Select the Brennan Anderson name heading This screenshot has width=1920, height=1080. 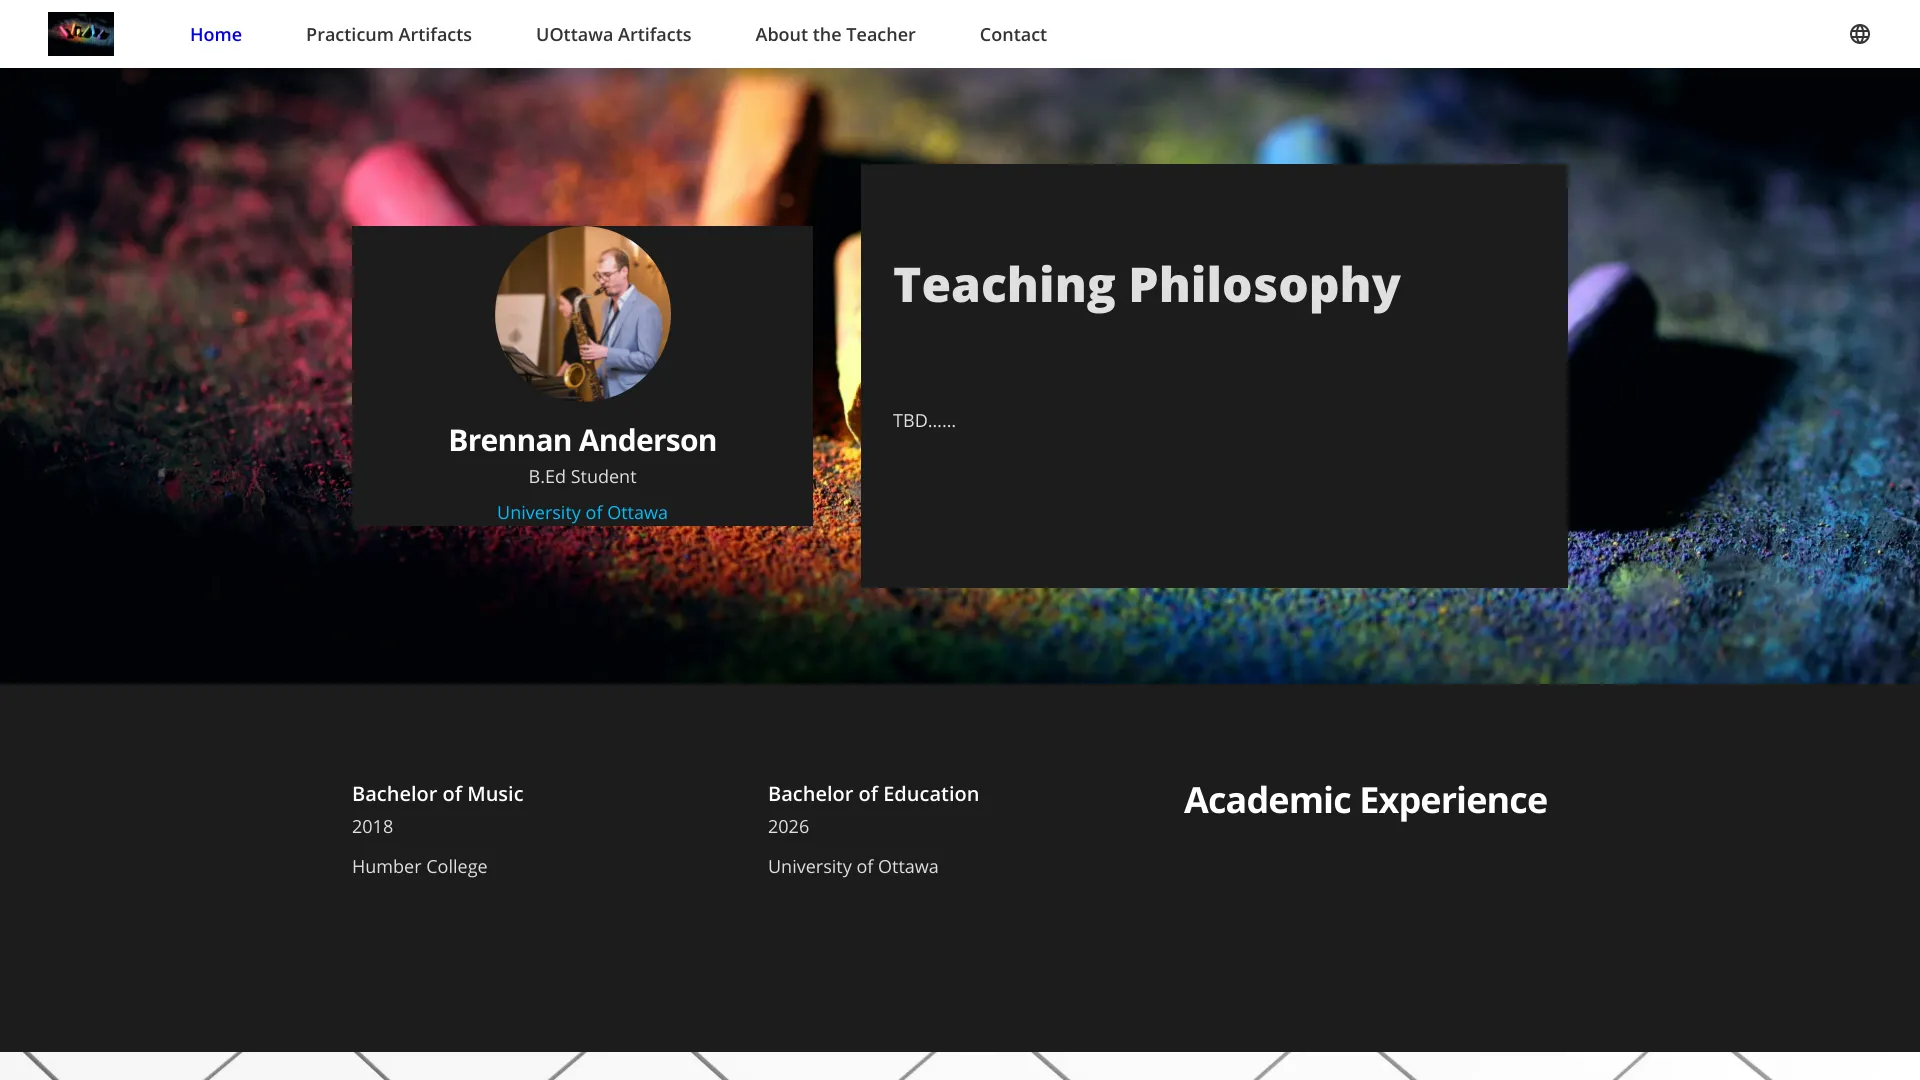point(582,440)
